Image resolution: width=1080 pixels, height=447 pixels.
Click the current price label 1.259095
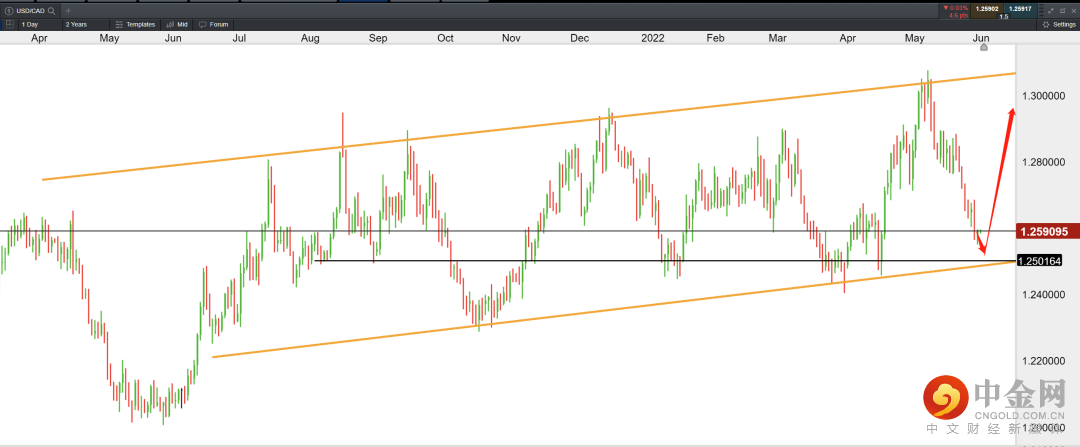click(1045, 231)
